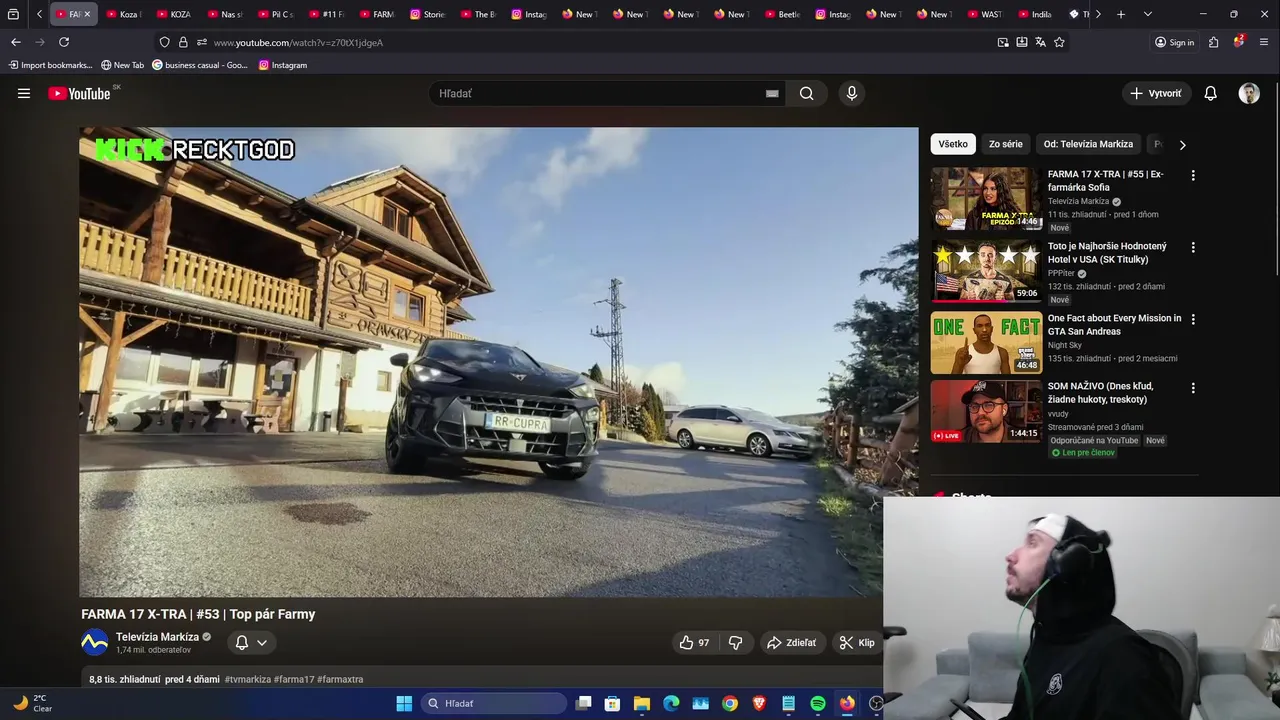This screenshot has height=720, width=1280.
Task: Open options for SOM NAŽIVO video
Action: click(x=1192, y=387)
